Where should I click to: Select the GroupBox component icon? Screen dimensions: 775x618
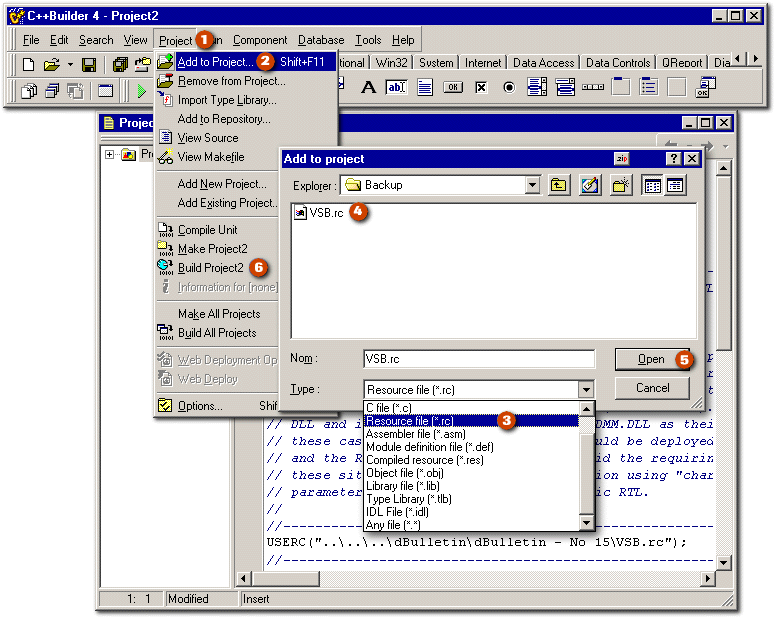[621, 88]
